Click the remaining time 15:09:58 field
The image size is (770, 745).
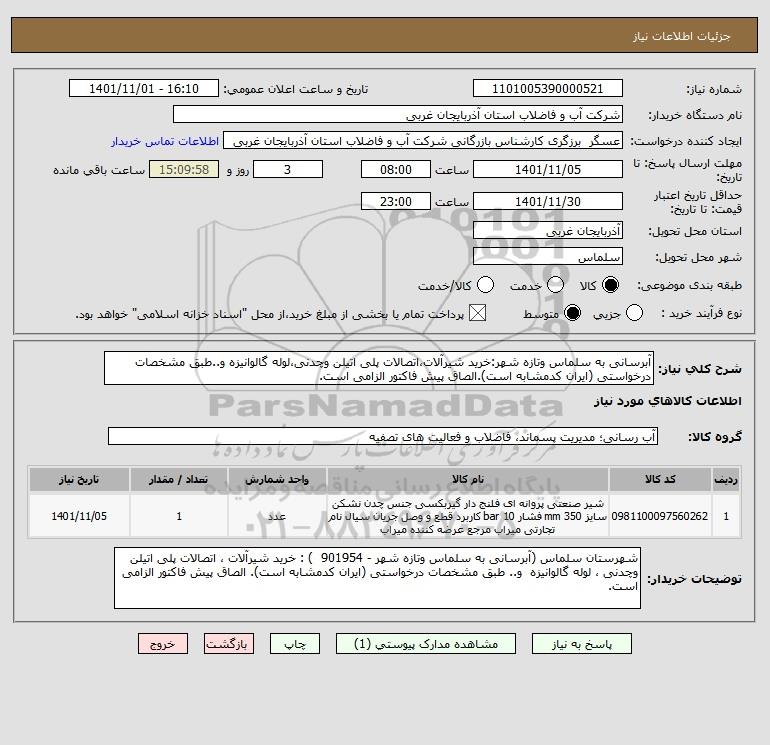184,169
